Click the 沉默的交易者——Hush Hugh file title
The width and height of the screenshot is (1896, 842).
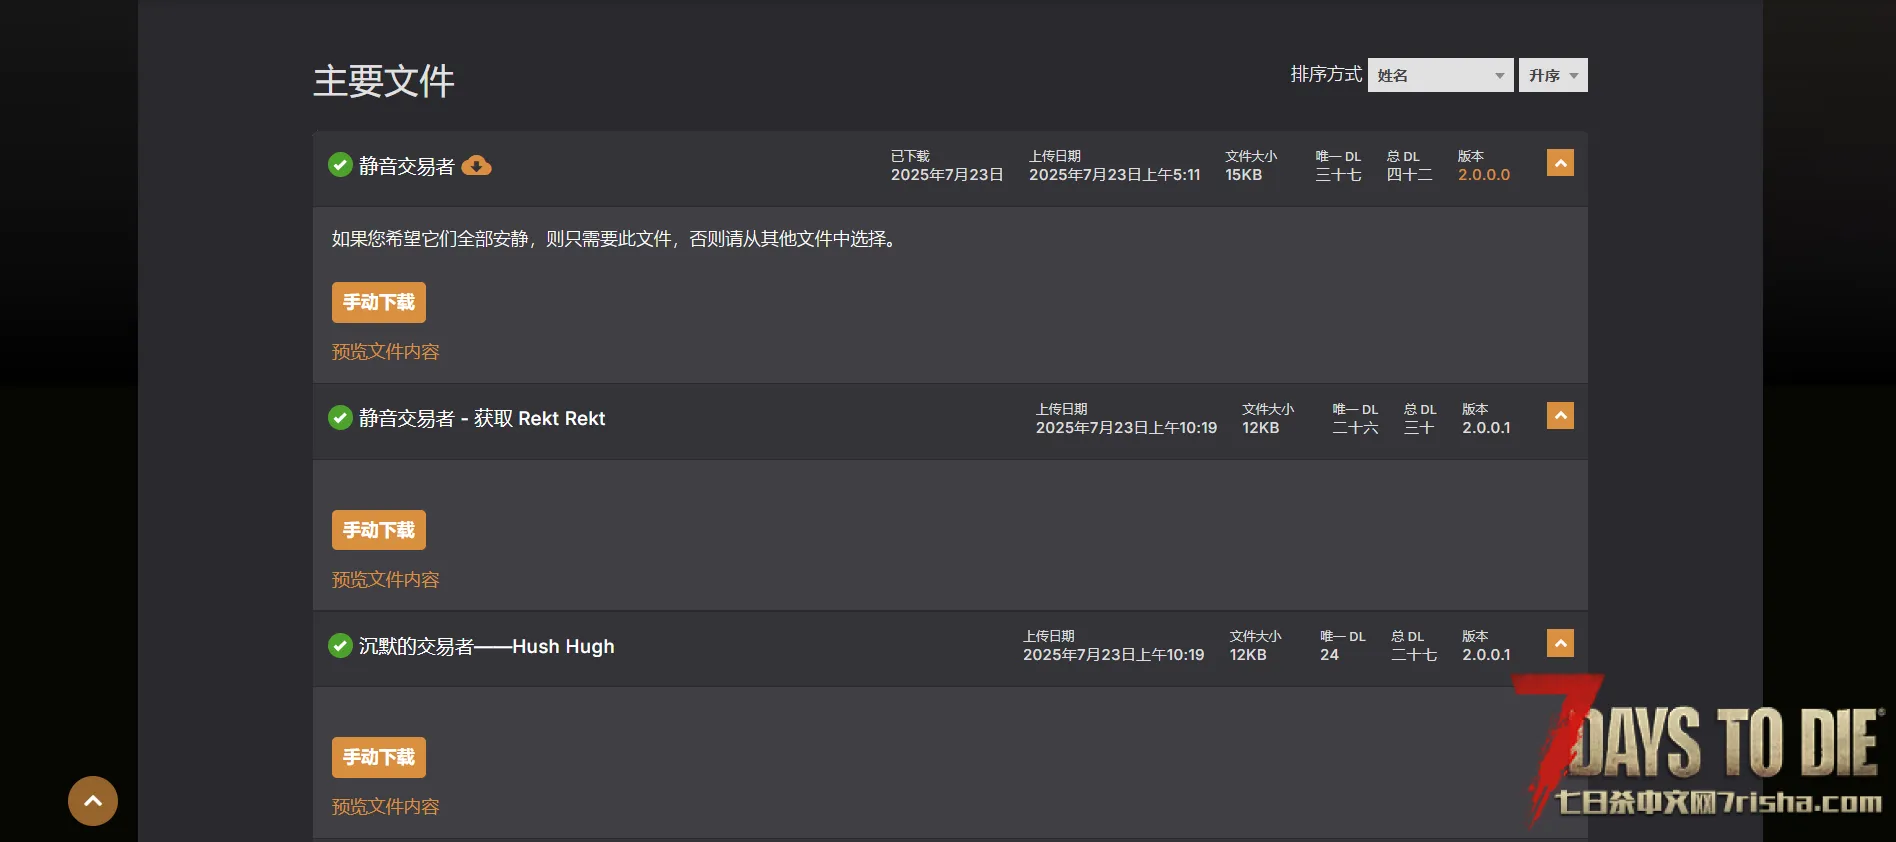(x=487, y=646)
